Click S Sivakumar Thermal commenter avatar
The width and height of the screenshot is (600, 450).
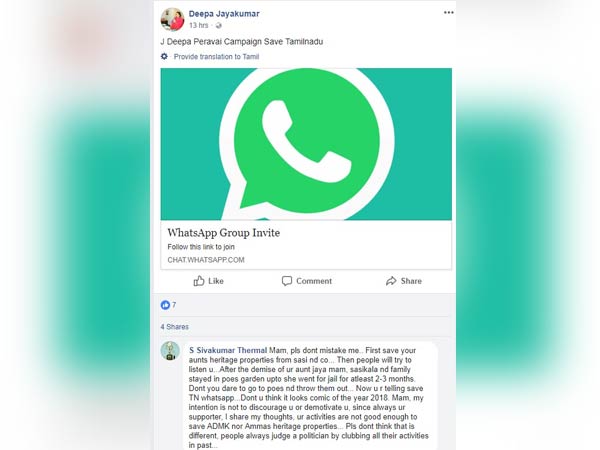[170, 351]
